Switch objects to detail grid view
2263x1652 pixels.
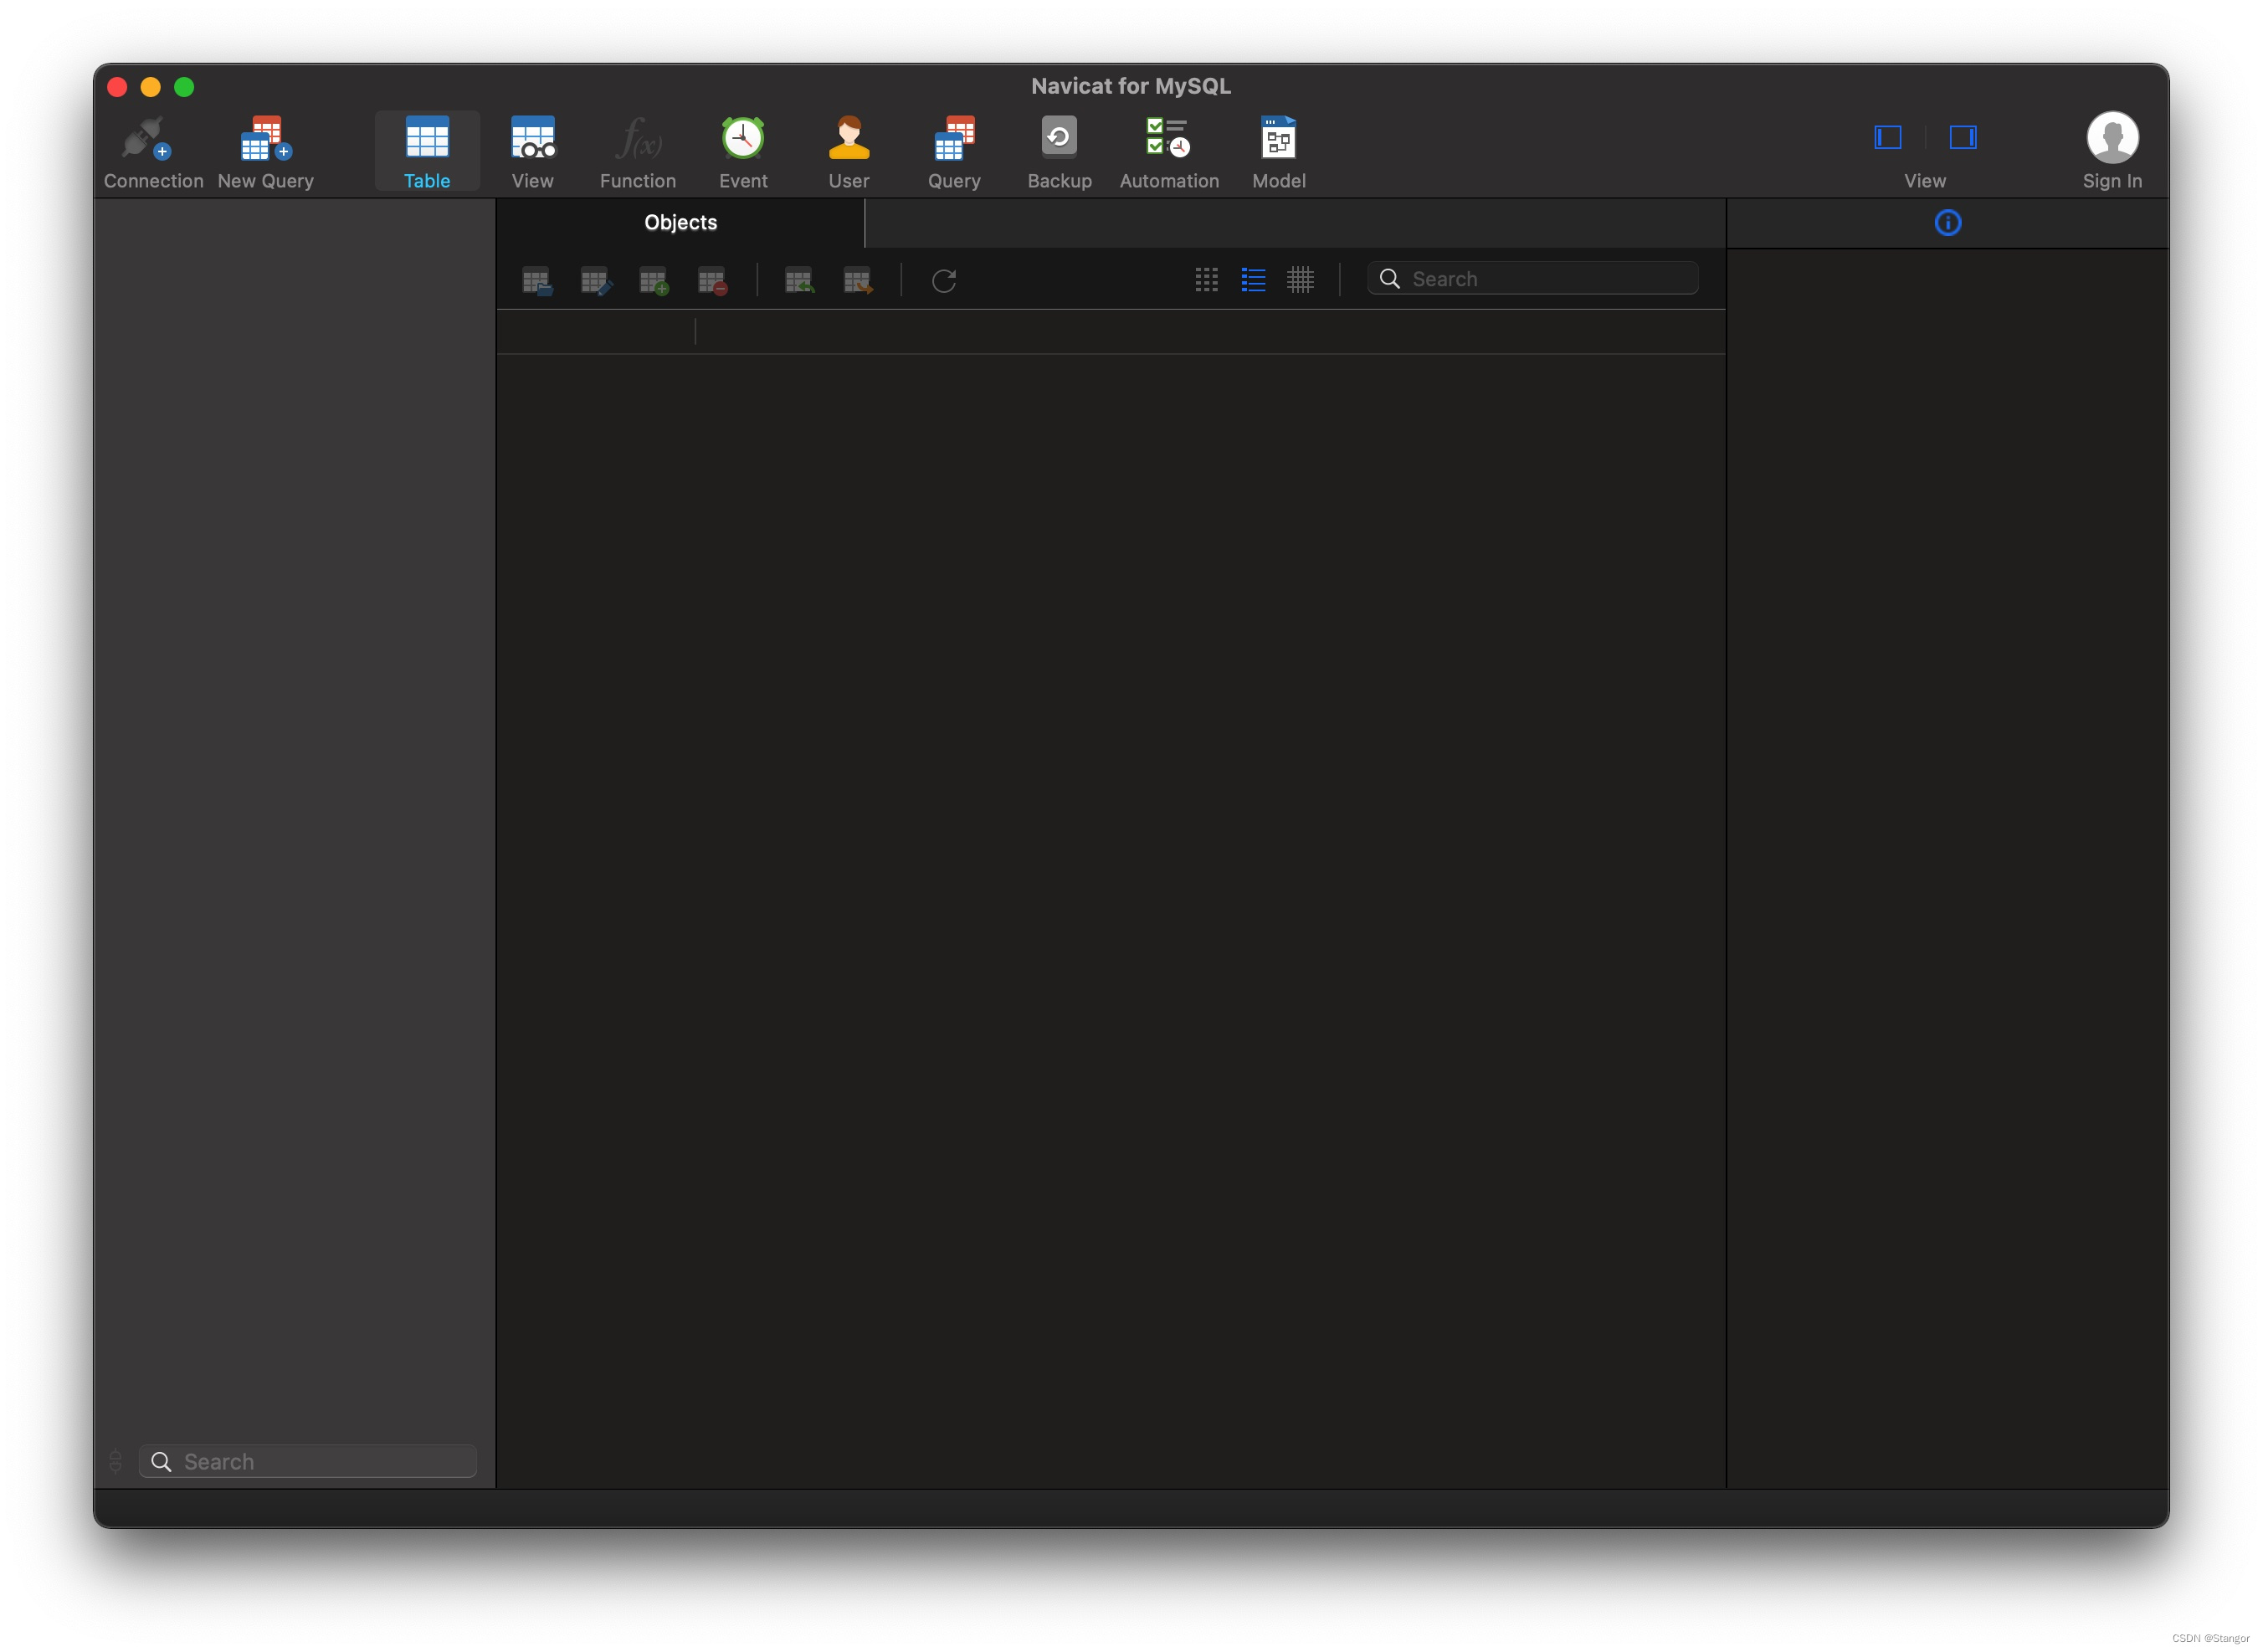point(1300,280)
